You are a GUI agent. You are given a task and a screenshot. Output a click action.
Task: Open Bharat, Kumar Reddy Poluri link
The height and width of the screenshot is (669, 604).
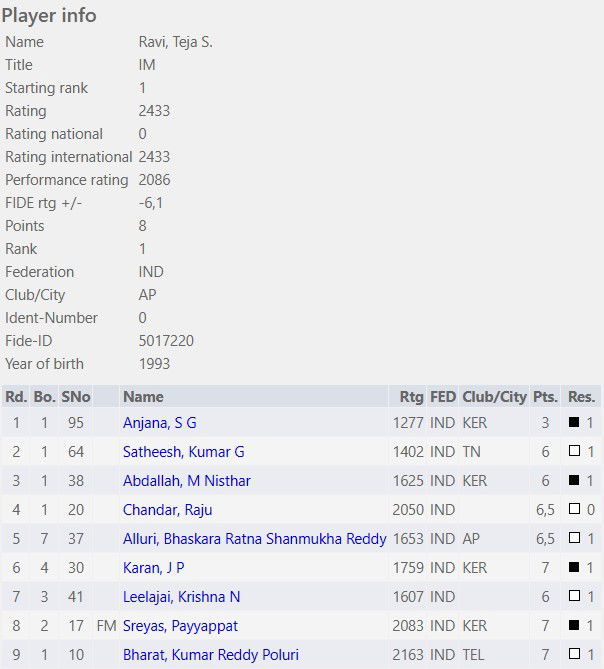210,655
